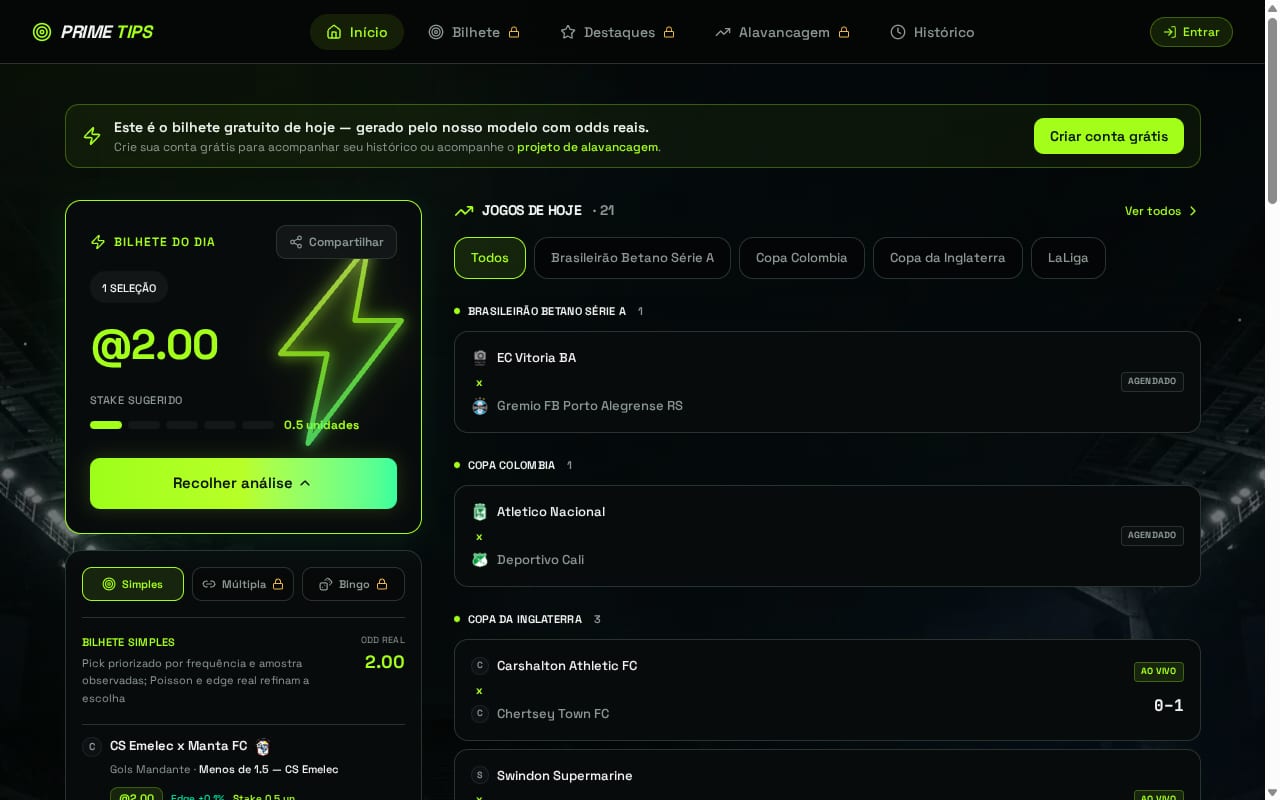
Task: Click the lock icon on Alavancagem
Action: [x=844, y=32]
